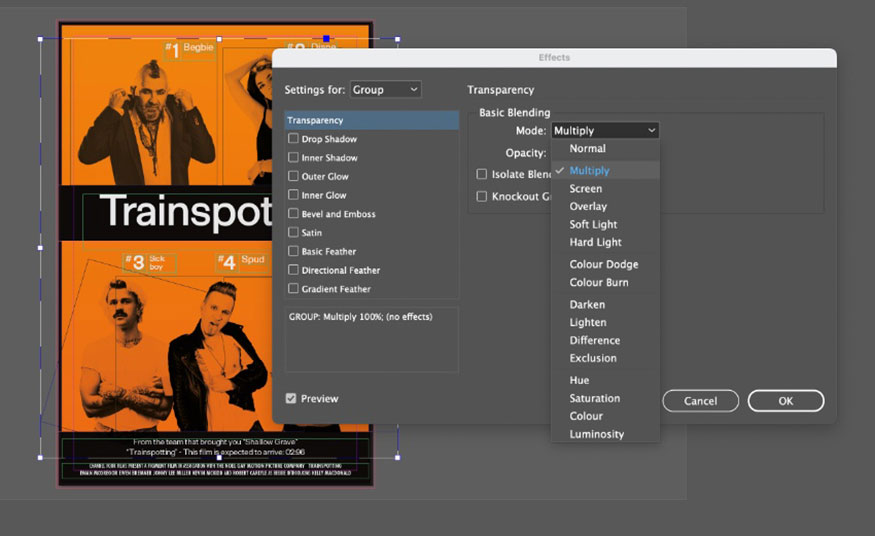Open the Settings for Group dropdown
The width and height of the screenshot is (875, 536).
tap(386, 89)
